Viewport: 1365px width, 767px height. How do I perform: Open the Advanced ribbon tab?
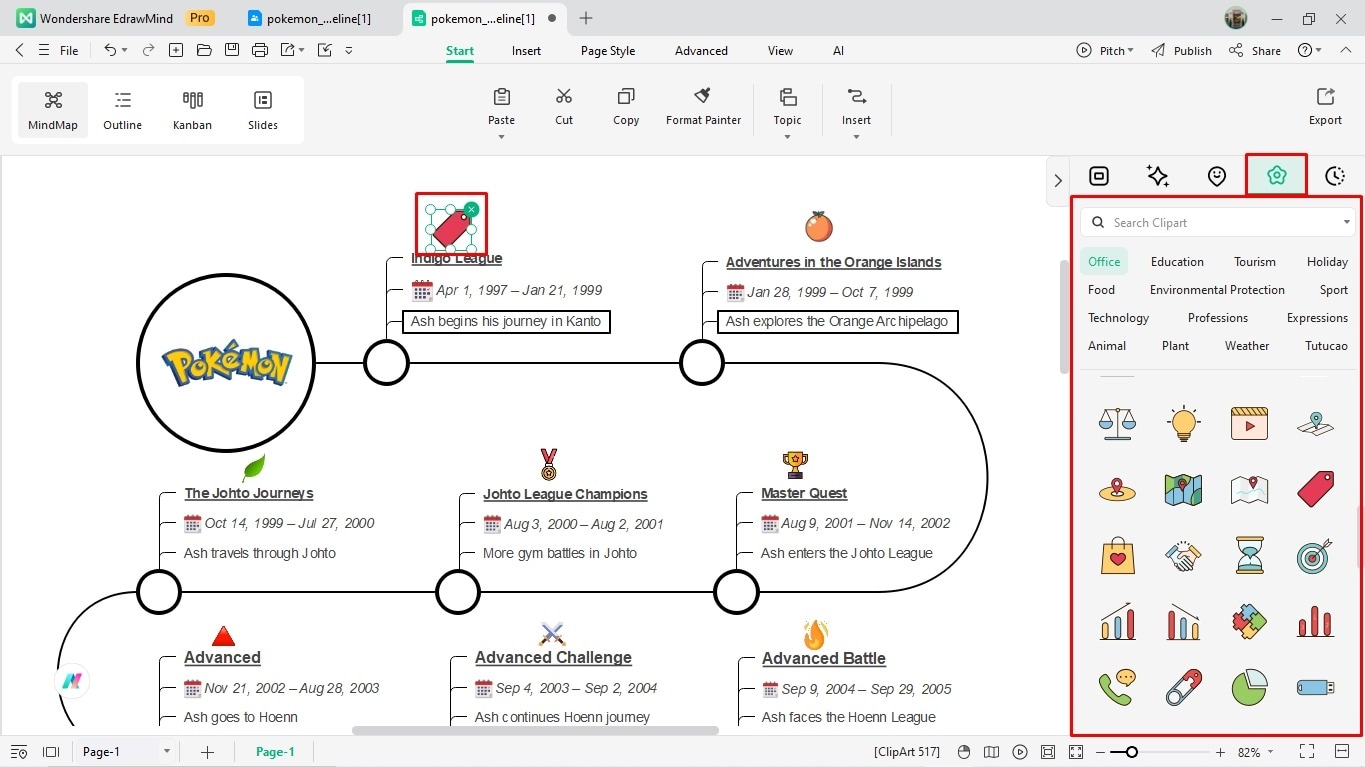pyautogui.click(x=701, y=51)
